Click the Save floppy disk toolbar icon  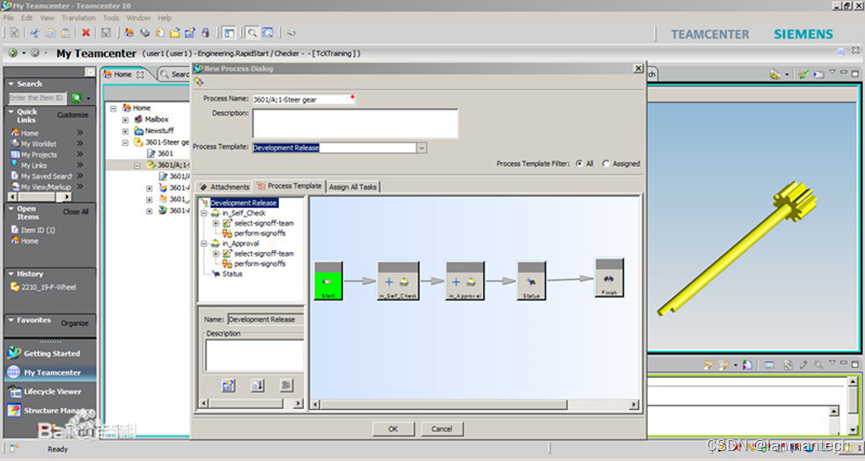[105, 33]
